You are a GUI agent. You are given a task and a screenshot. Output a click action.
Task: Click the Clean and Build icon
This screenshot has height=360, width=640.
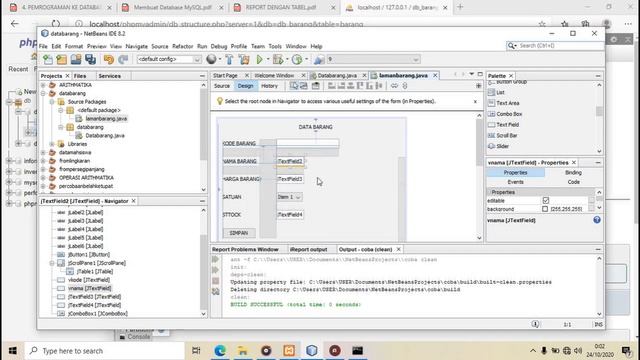click(244, 60)
